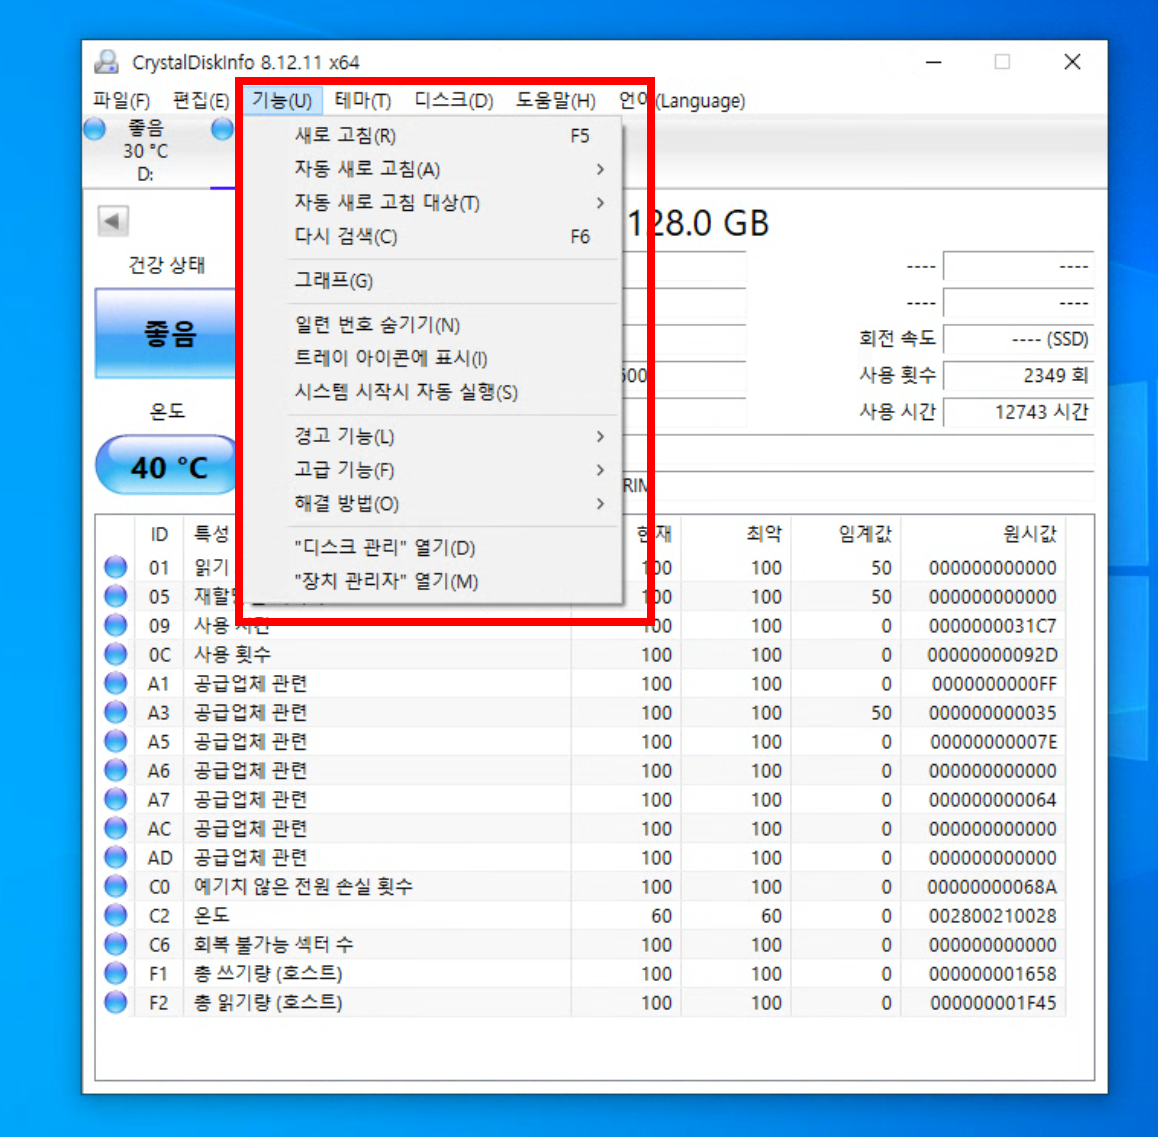Close the open 기능(U) menu
The image size is (1158, 1137).
[282, 100]
